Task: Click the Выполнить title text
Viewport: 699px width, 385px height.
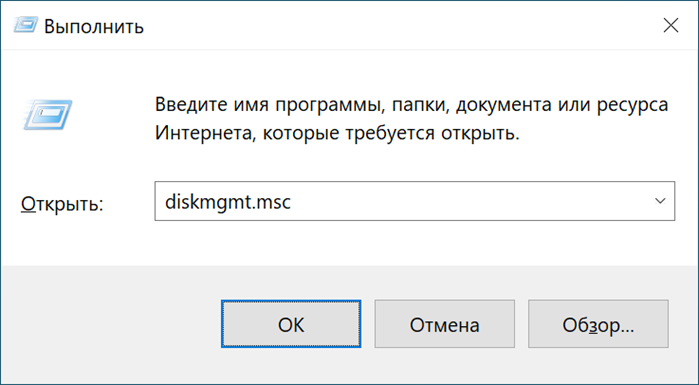Action: [x=94, y=26]
